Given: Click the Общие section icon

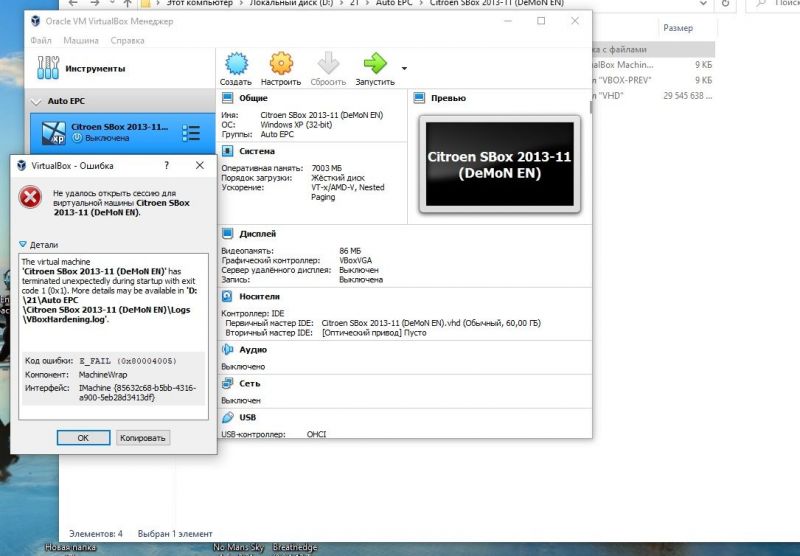Looking at the screenshot, I should 228,98.
